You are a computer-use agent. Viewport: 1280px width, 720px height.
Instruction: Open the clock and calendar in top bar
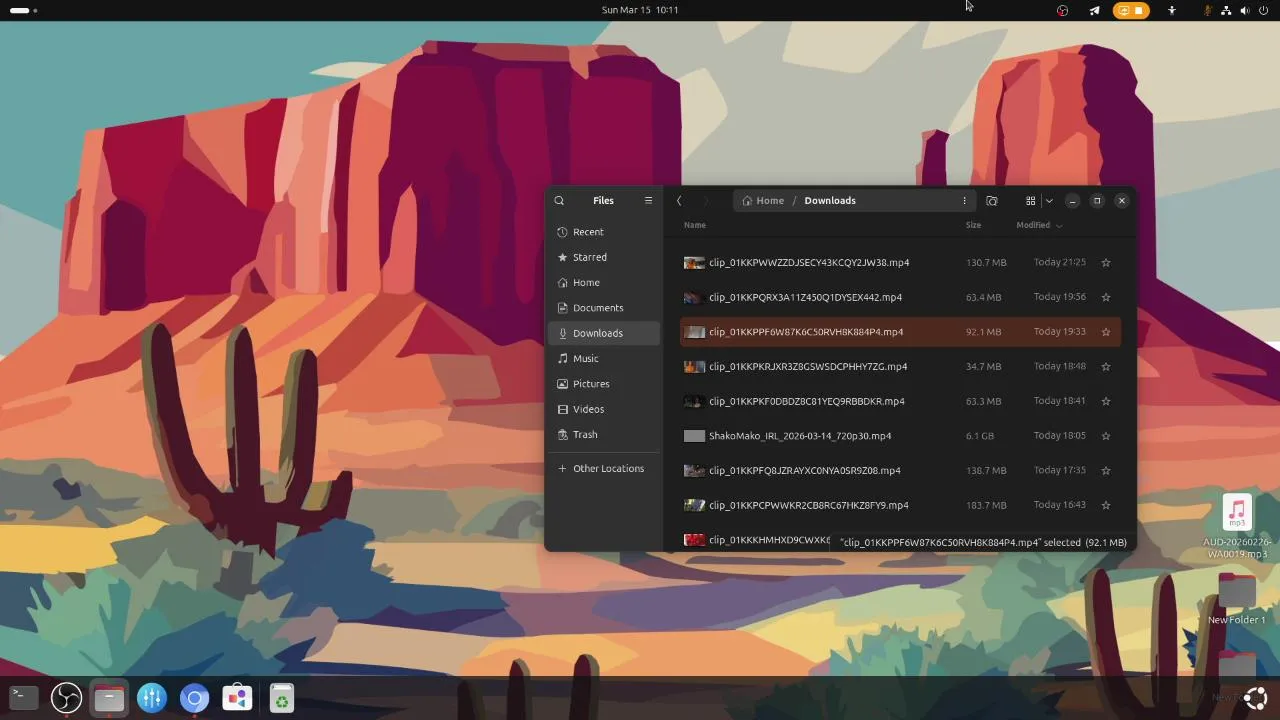pos(640,10)
